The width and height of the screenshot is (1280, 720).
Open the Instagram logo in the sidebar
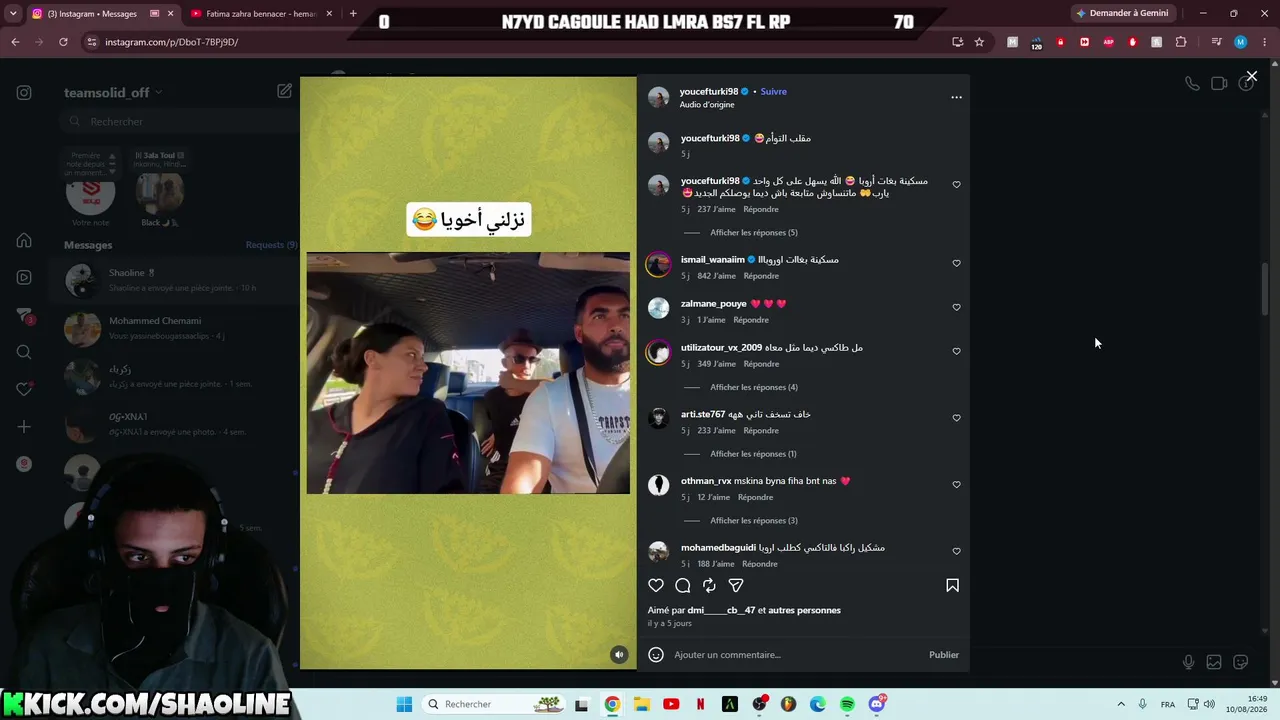coord(24,93)
